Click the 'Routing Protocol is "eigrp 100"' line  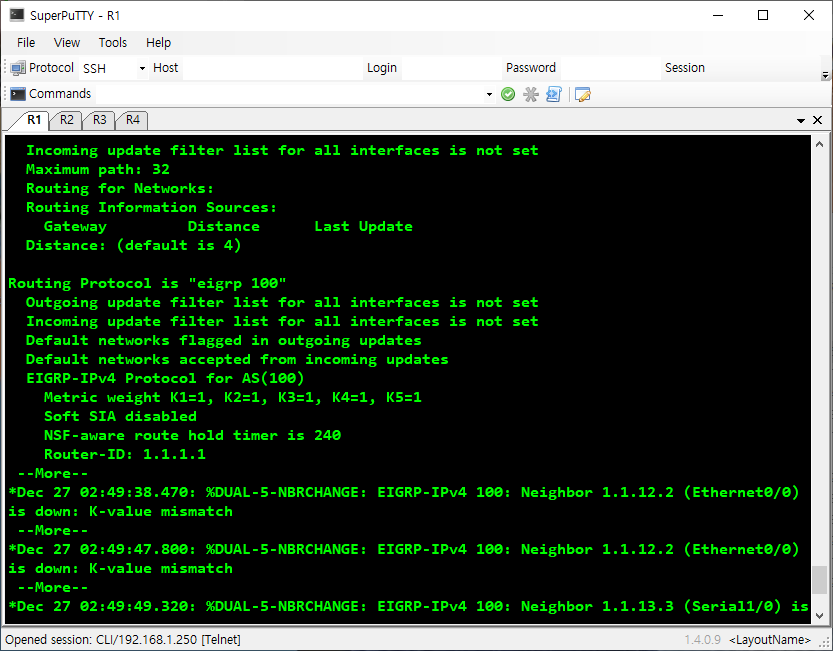(147, 283)
